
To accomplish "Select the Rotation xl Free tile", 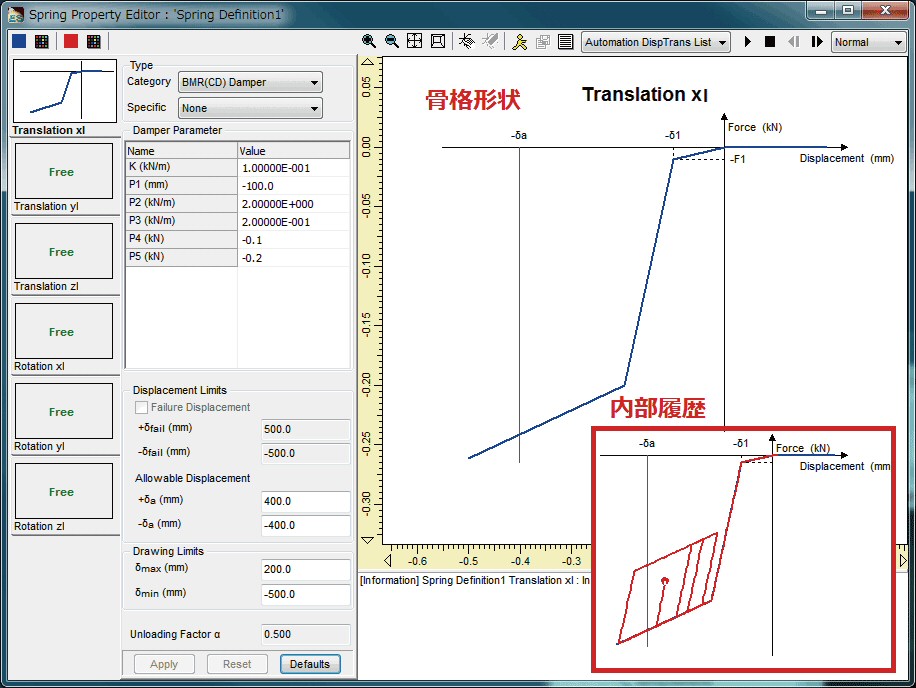I will pyautogui.click(x=64, y=331).
